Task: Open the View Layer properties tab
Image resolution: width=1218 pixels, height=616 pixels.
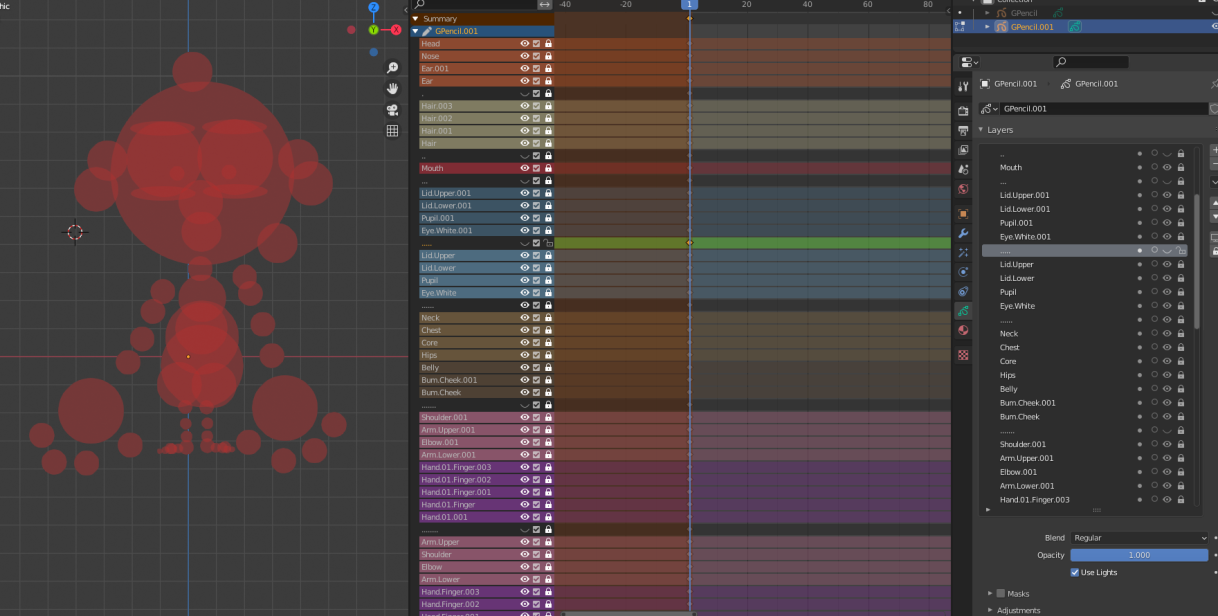Action: pos(963,150)
